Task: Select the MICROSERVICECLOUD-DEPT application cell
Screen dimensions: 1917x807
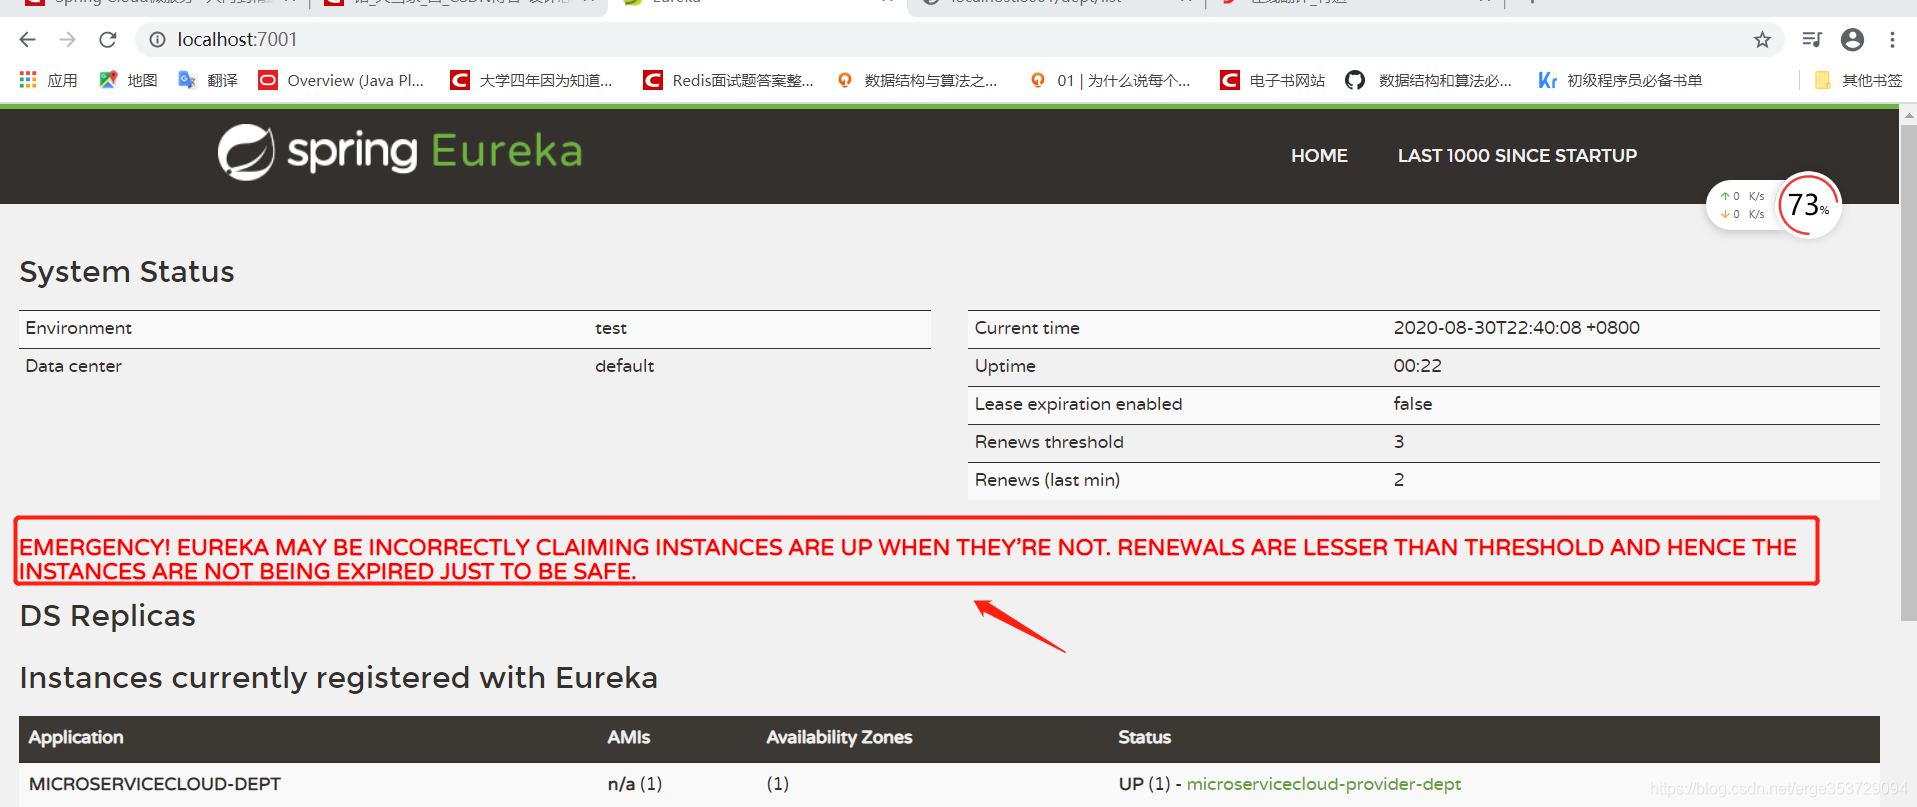Action: (155, 784)
